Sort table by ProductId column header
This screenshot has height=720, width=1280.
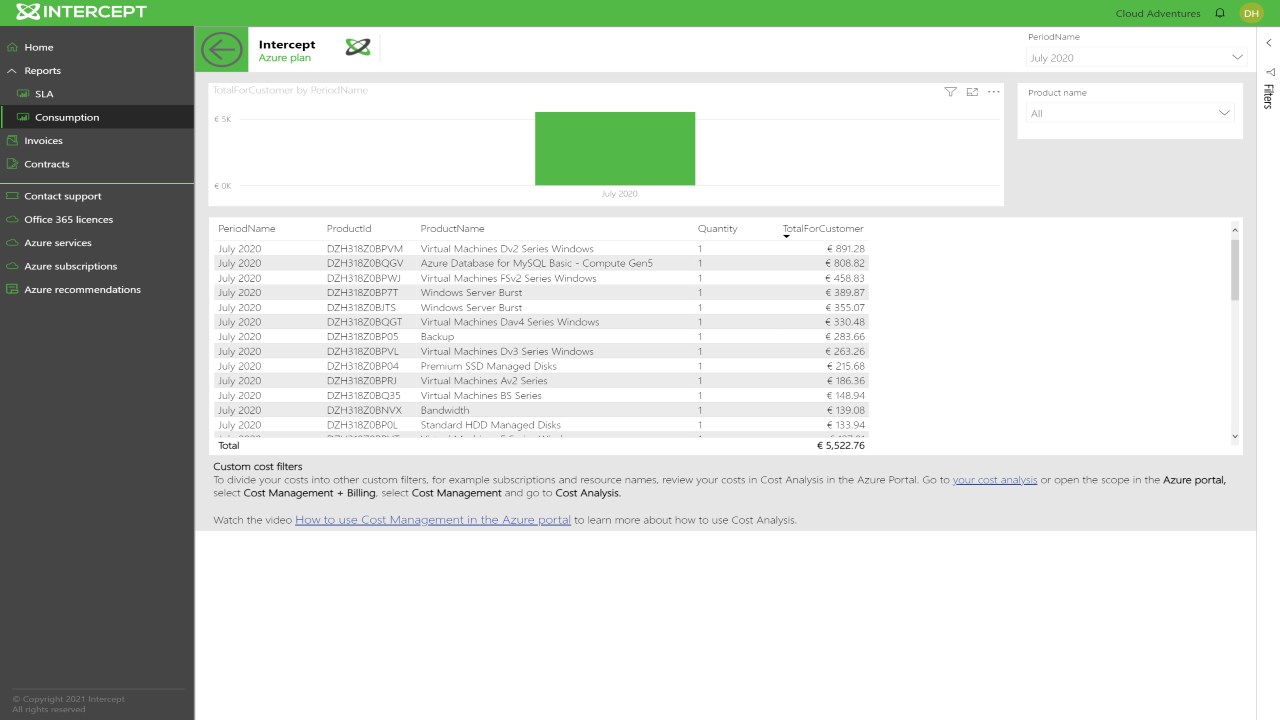(x=349, y=229)
